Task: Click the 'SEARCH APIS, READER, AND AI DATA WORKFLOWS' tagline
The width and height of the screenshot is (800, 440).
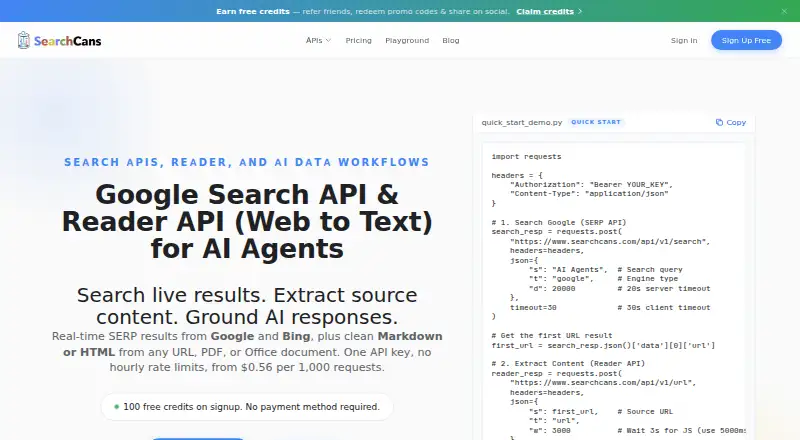Action: point(247,162)
